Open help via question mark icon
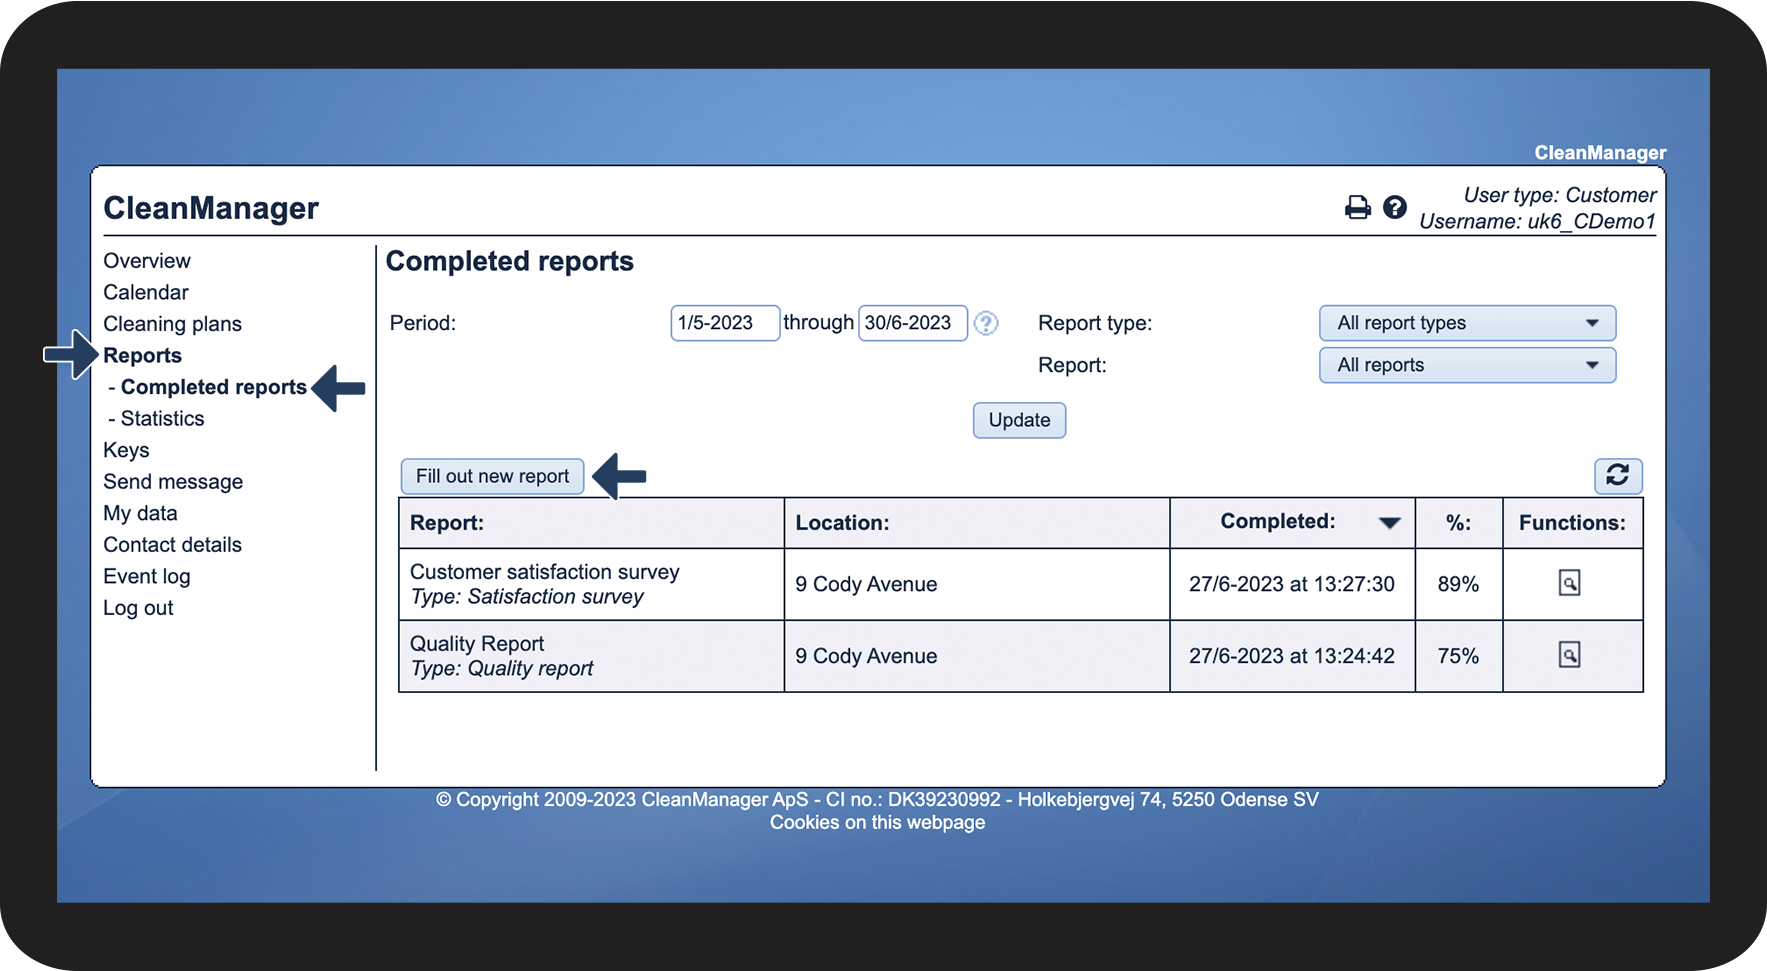 pyautogui.click(x=1394, y=207)
